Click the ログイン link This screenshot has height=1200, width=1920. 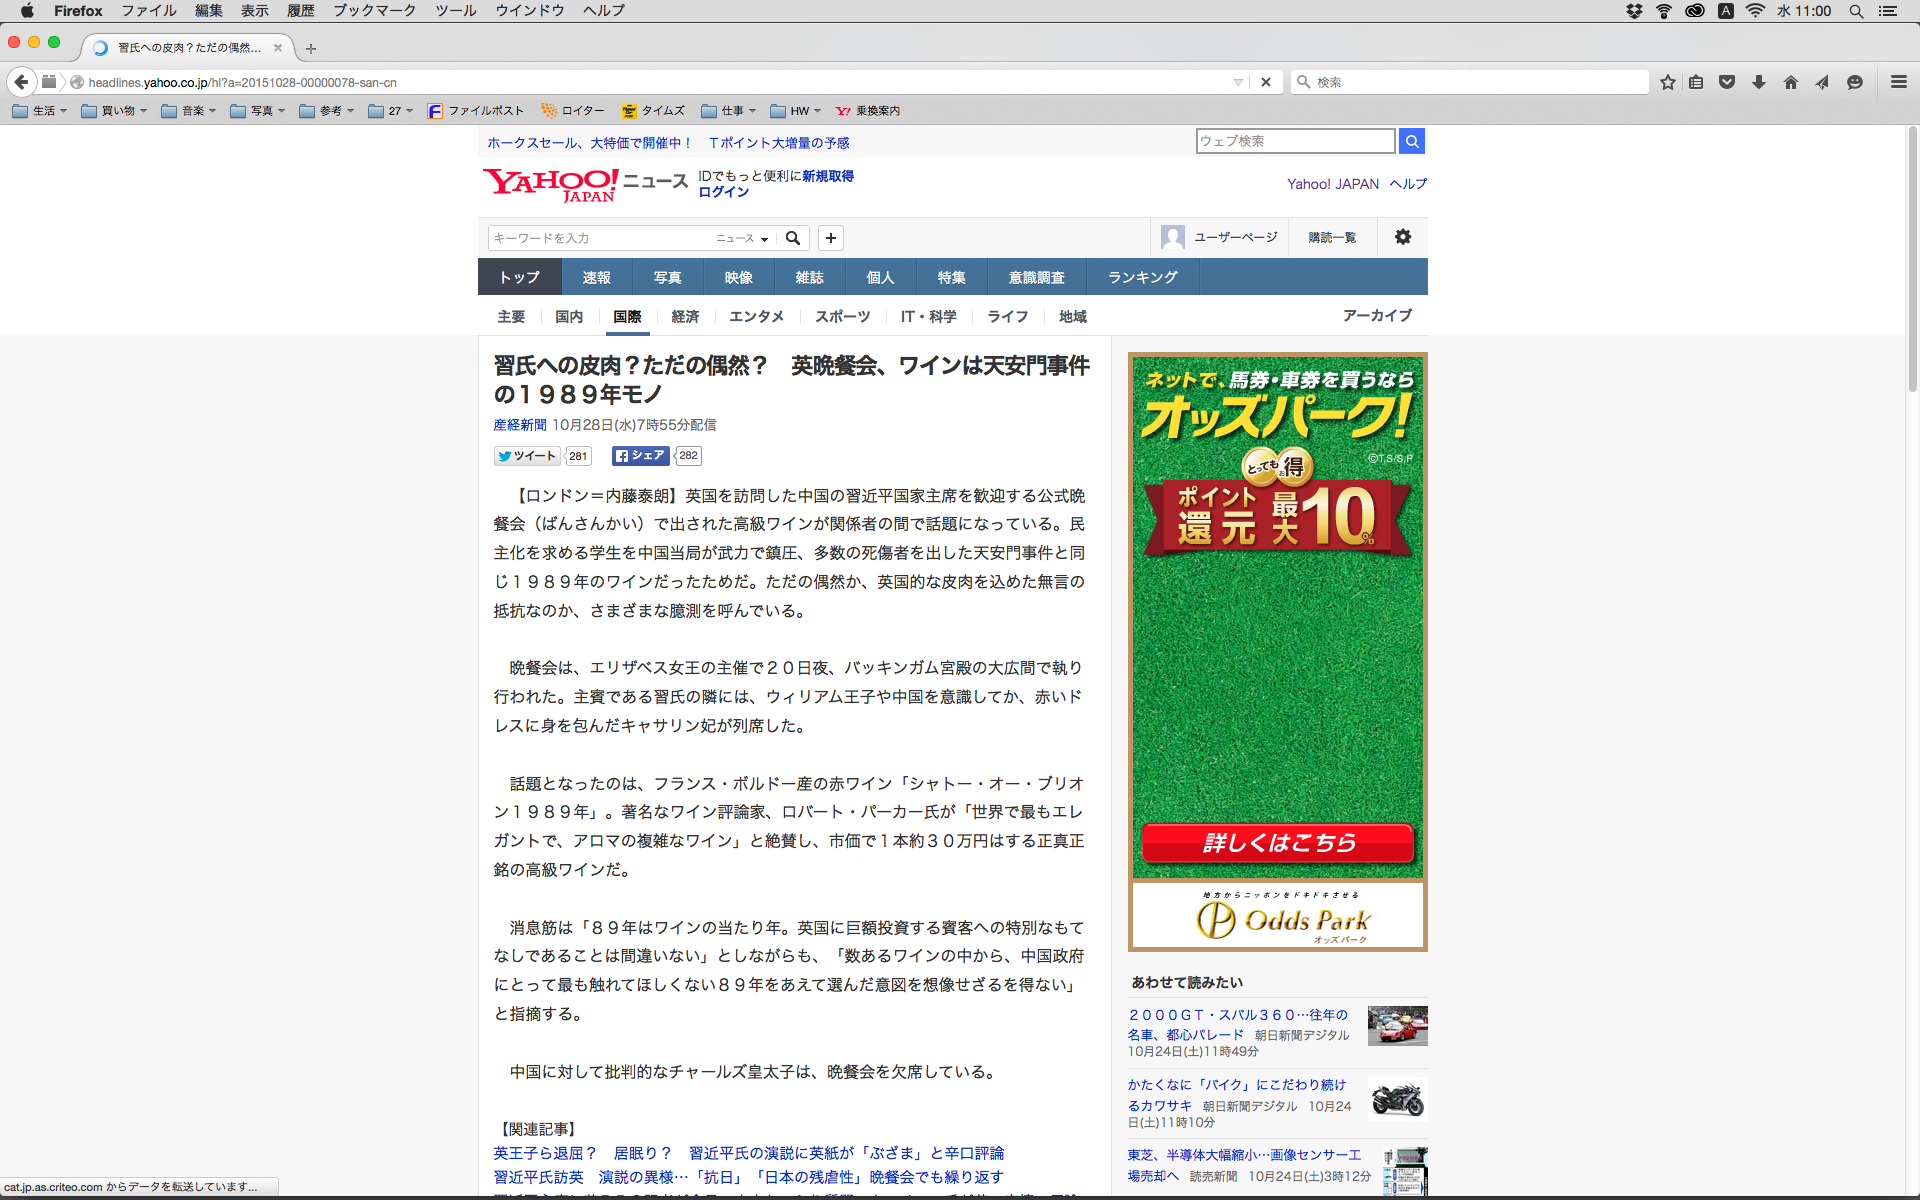click(x=723, y=192)
